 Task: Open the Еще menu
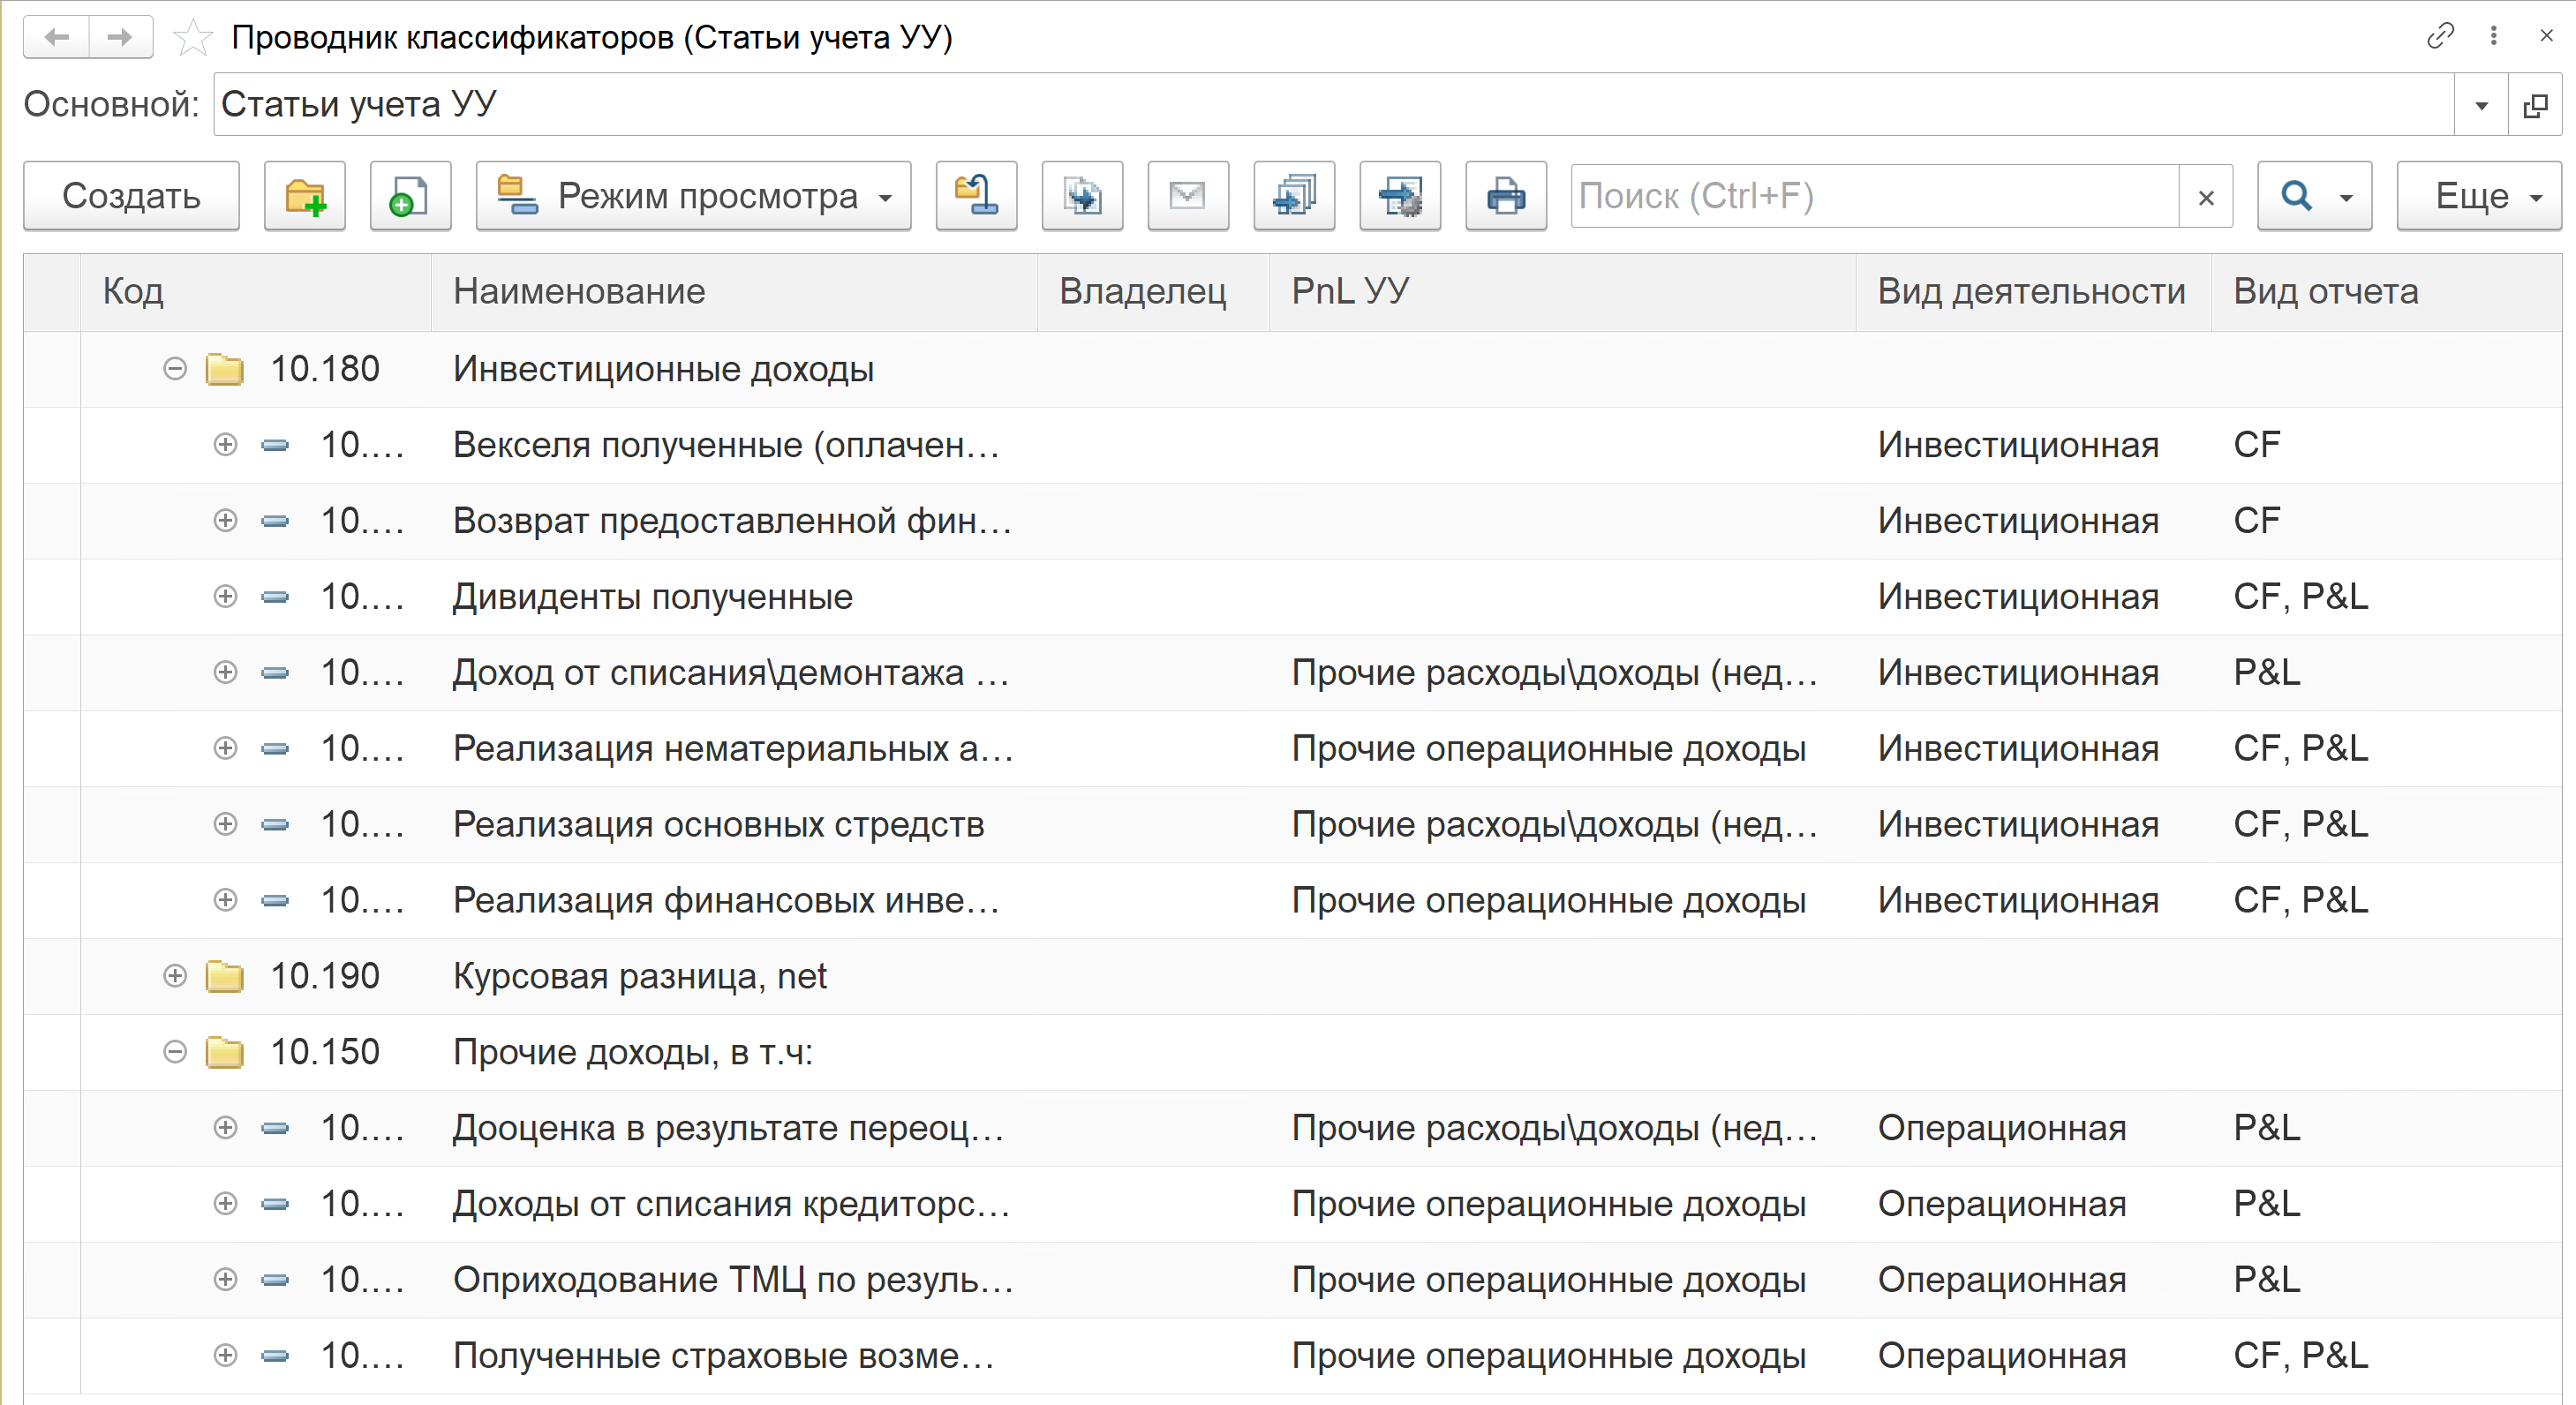(x=2479, y=196)
